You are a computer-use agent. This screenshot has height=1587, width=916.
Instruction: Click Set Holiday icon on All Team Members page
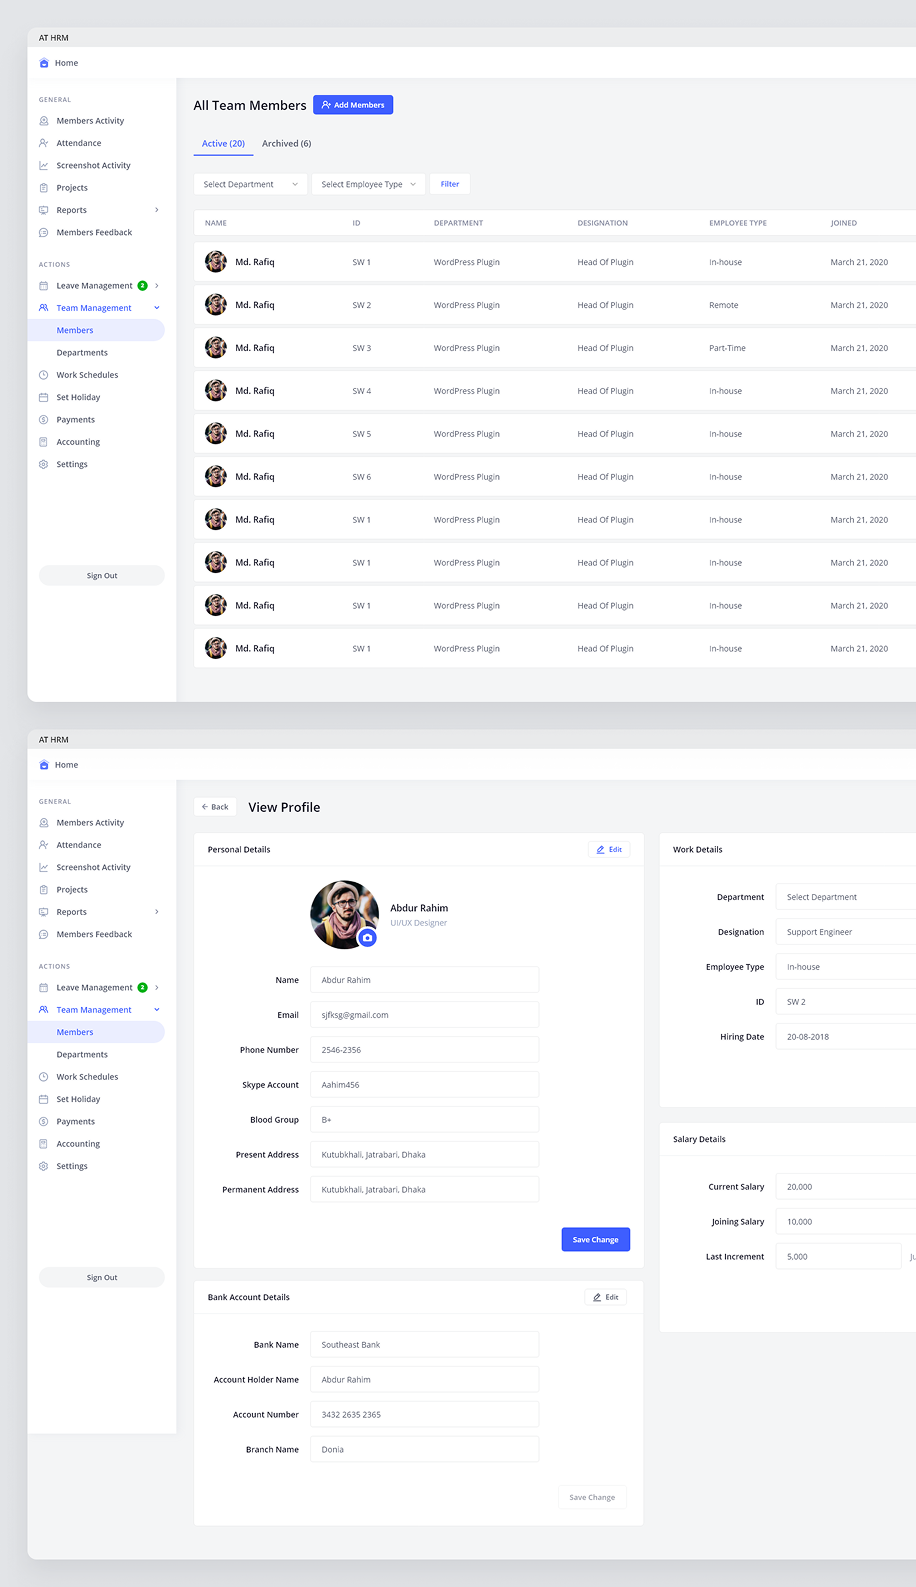(43, 397)
